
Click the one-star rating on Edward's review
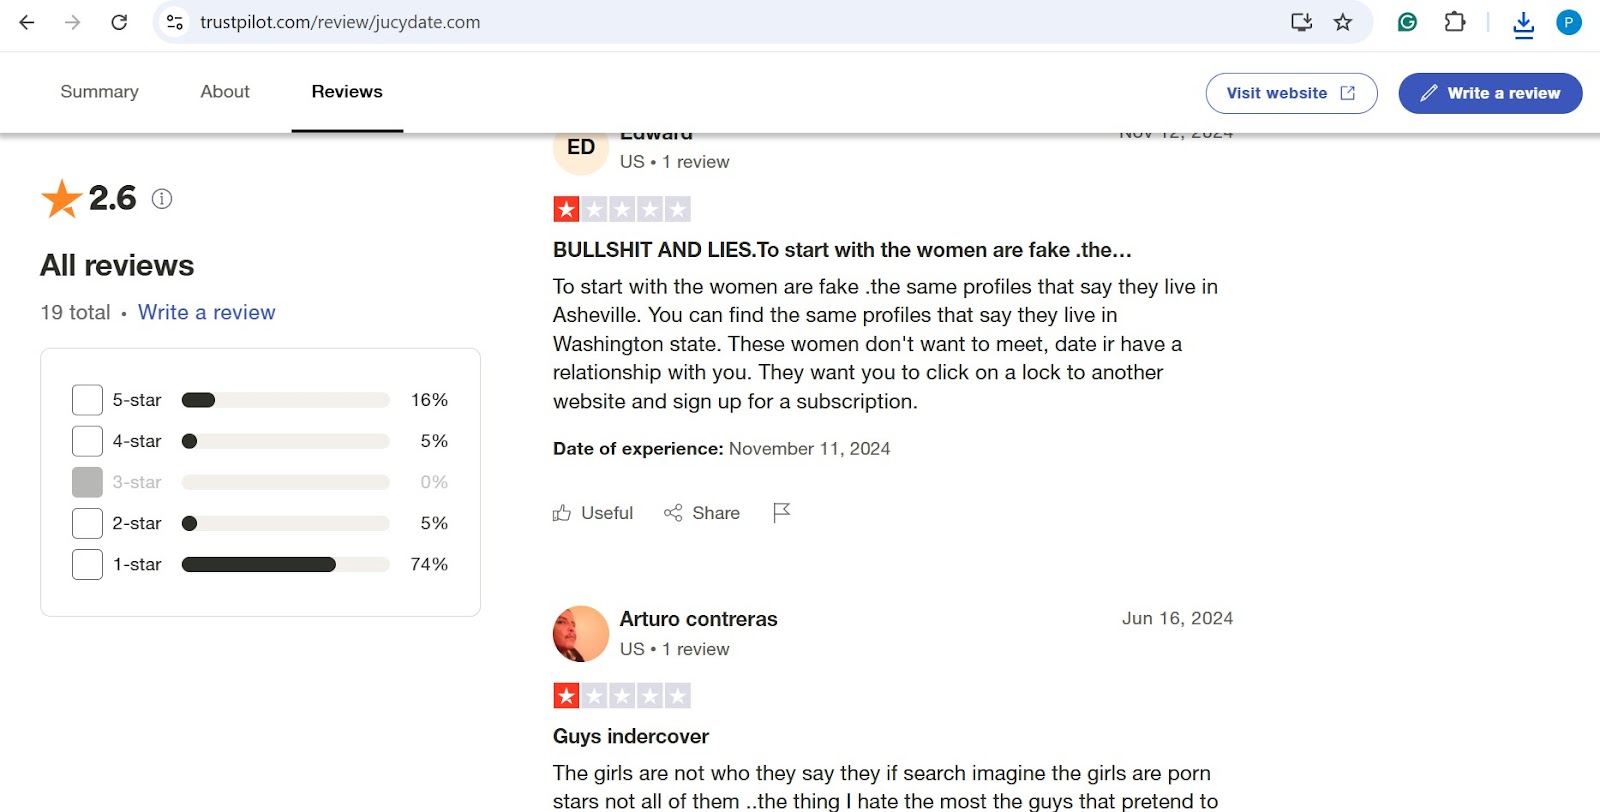(x=622, y=209)
